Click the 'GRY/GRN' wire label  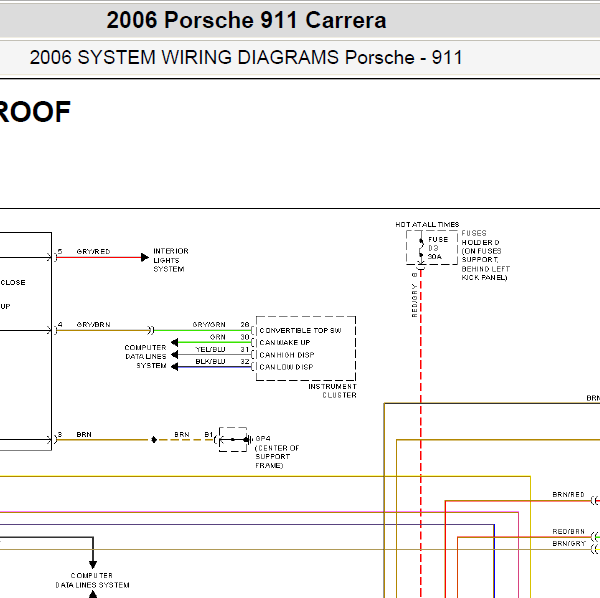(x=209, y=324)
